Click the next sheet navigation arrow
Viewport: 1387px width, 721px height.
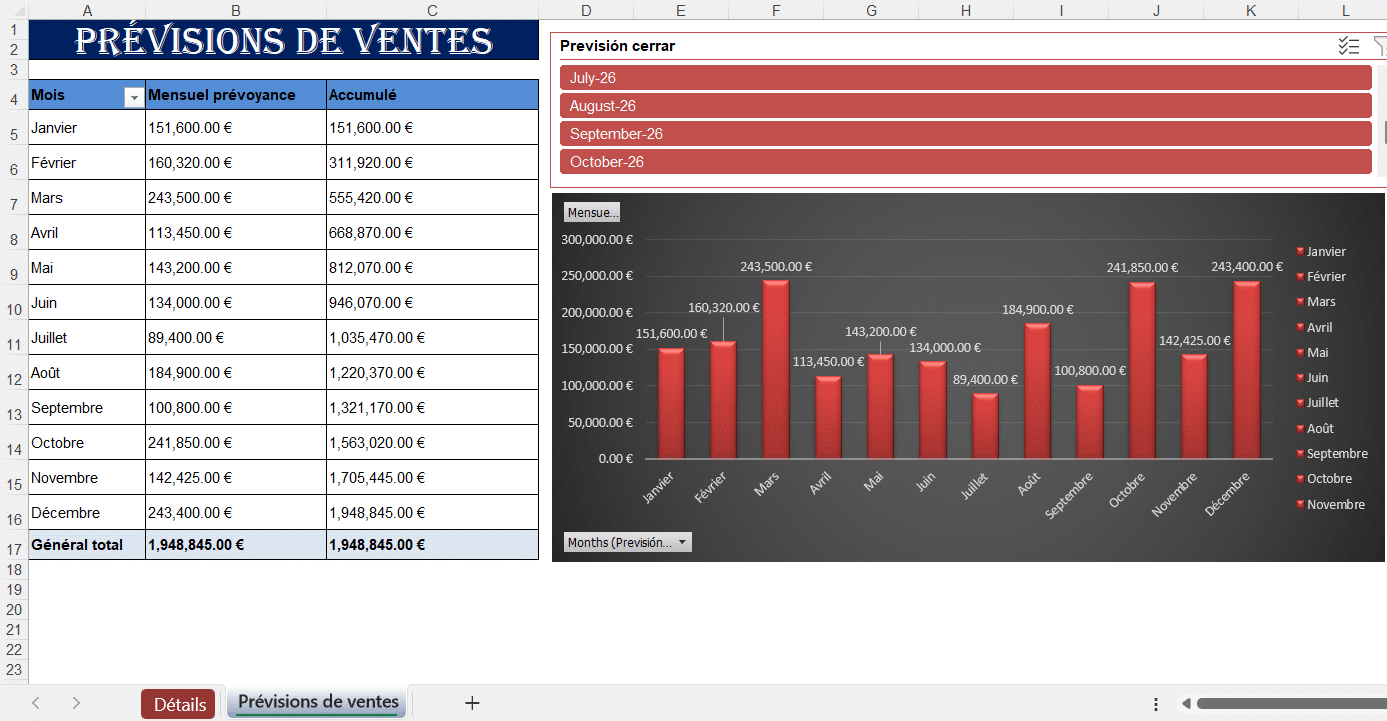[75, 703]
